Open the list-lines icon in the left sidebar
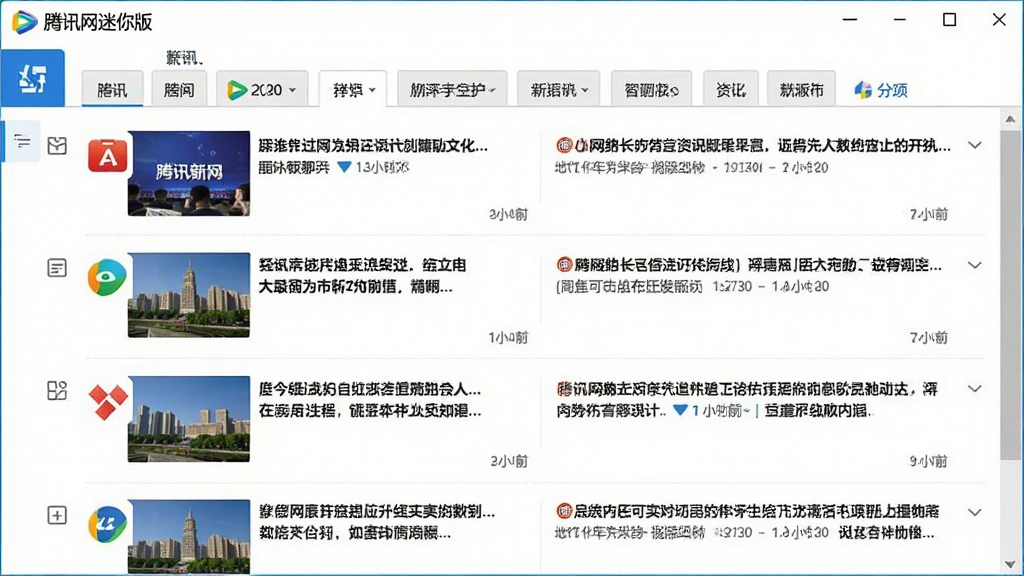1024x576 pixels. pyautogui.click(x=22, y=141)
